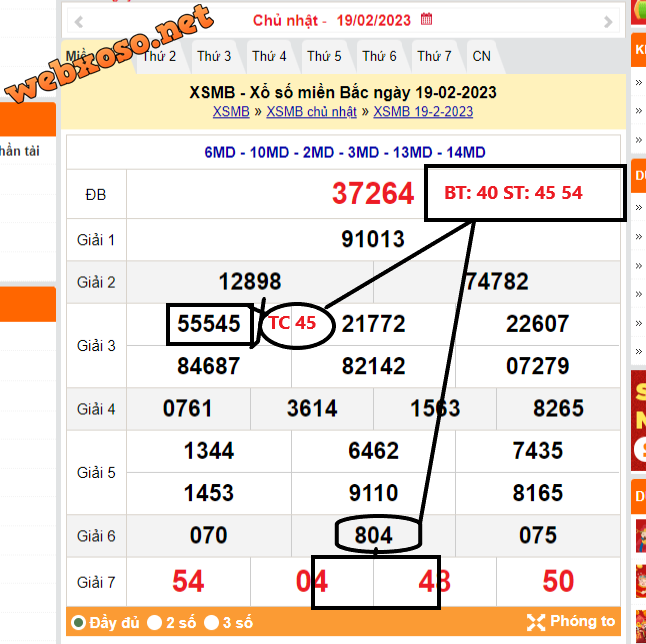Image resolution: width=646 pixels, height=644 pixels.
Task: Open the 'XSMB chủ nhật' link
Action: [x=311, y=112]
